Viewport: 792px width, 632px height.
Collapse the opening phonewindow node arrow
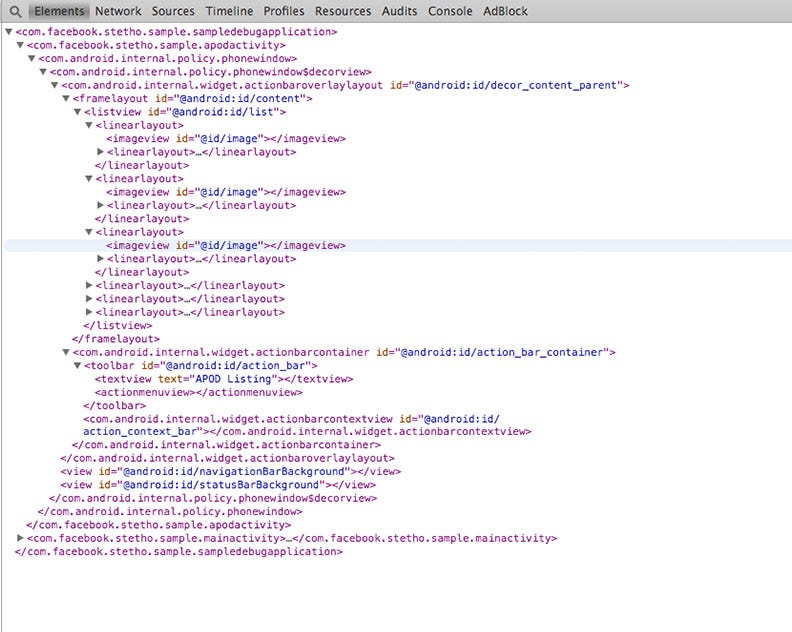(31, 59)
